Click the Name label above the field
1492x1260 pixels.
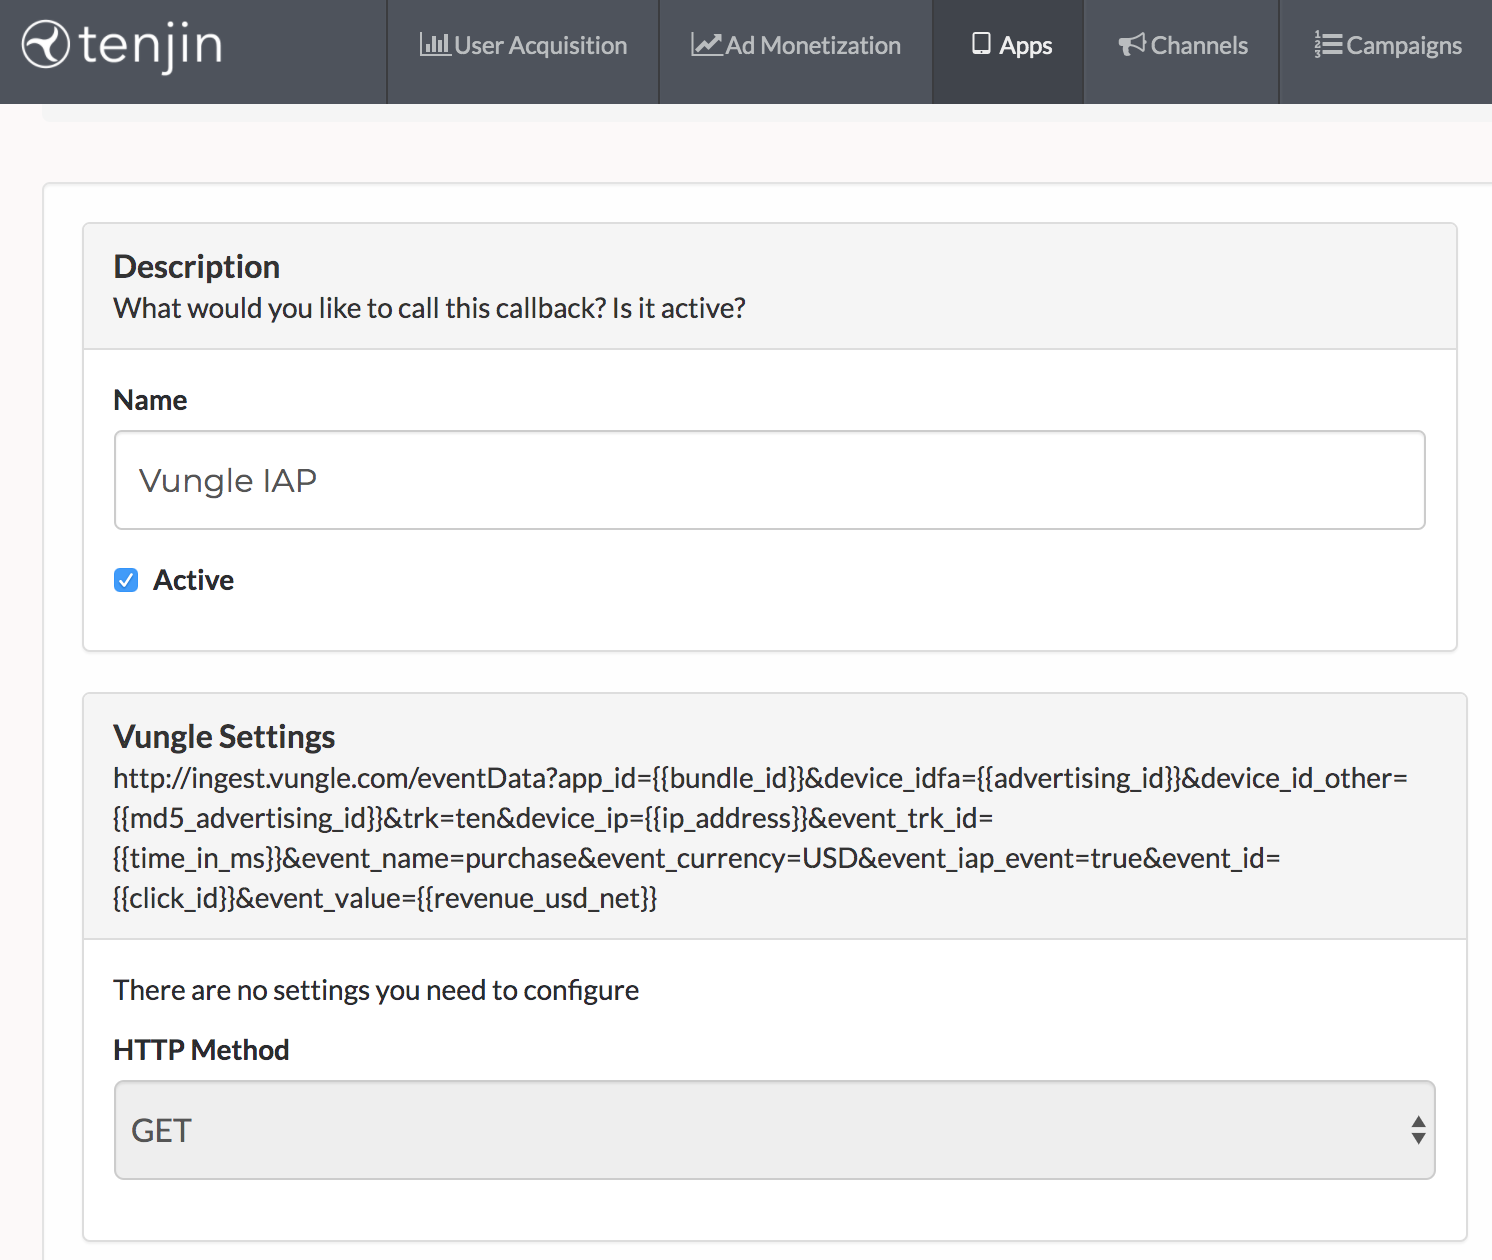point(151,400)
